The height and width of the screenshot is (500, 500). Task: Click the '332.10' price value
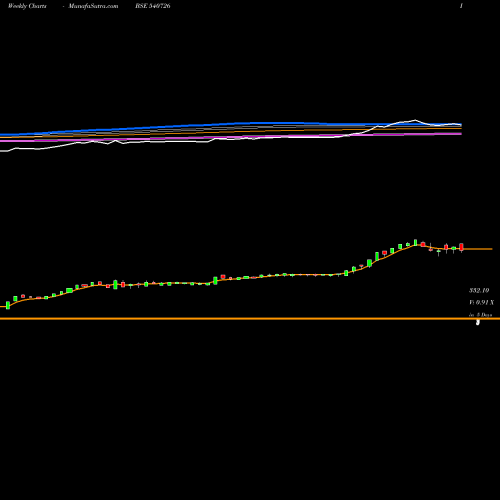pos(479,290)
